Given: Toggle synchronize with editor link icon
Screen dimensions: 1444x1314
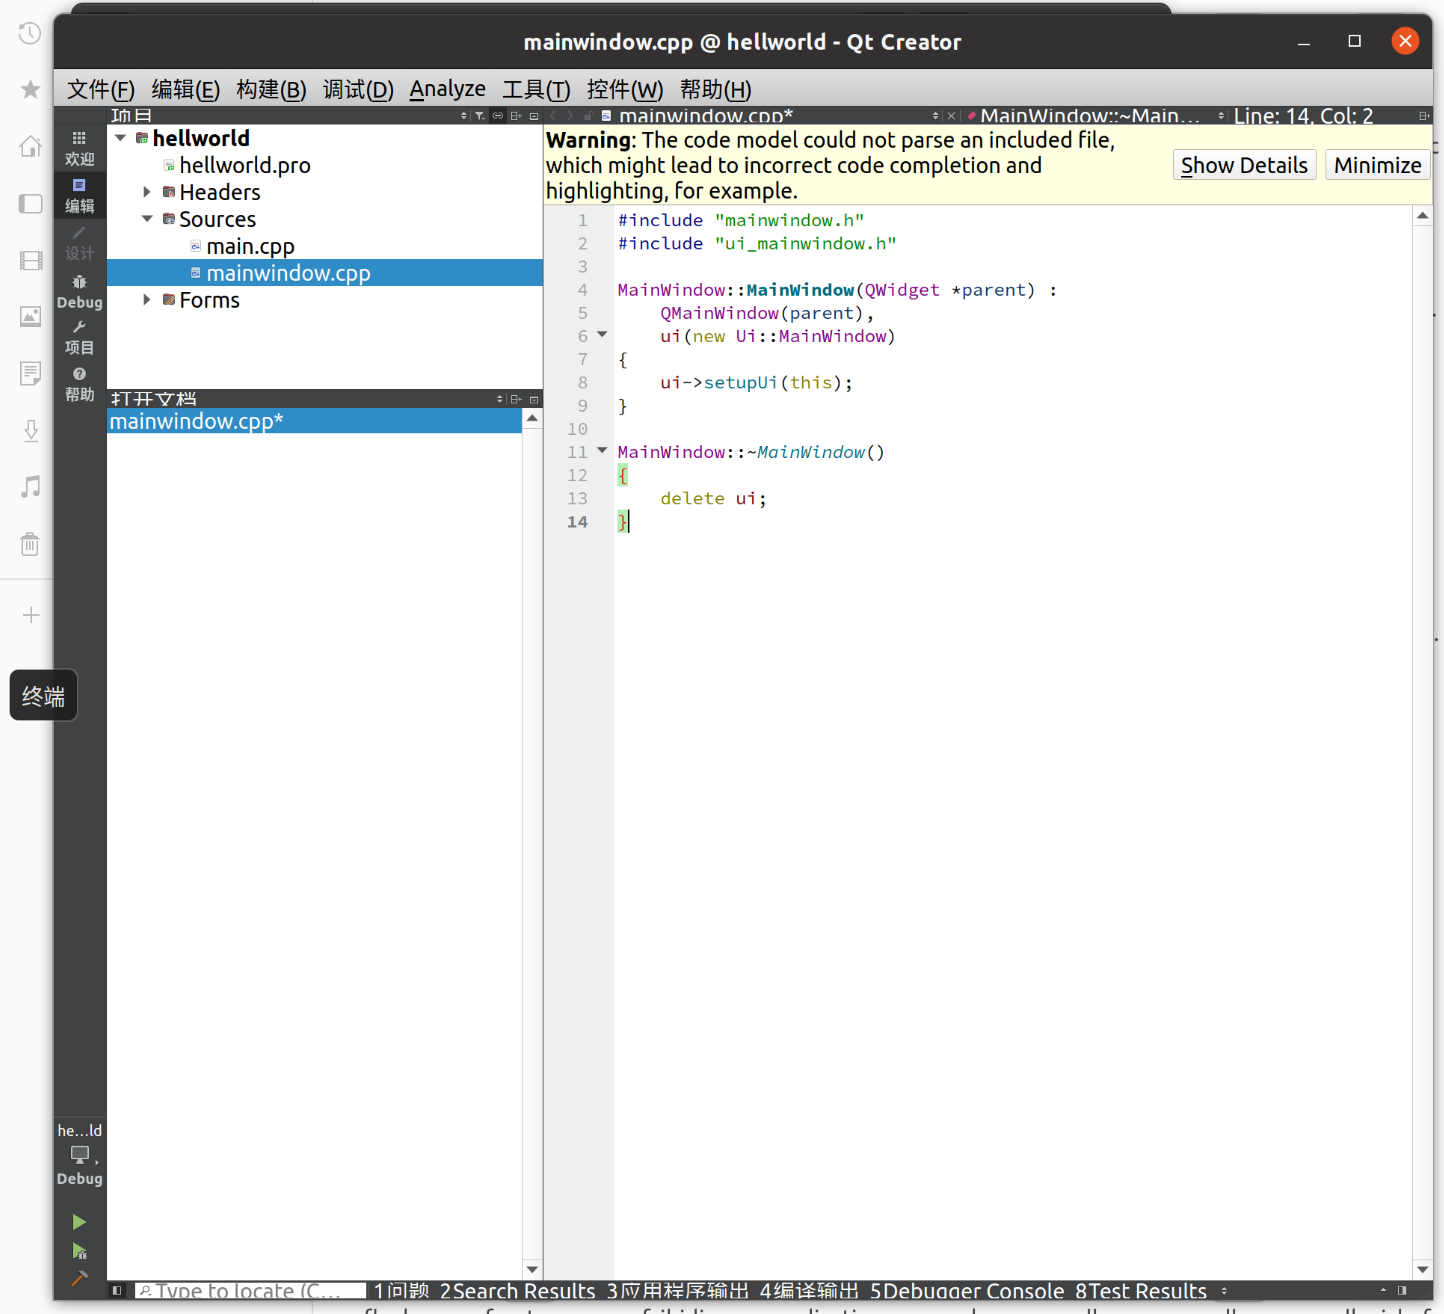Looking at the screenshot, I should (497, 116).
